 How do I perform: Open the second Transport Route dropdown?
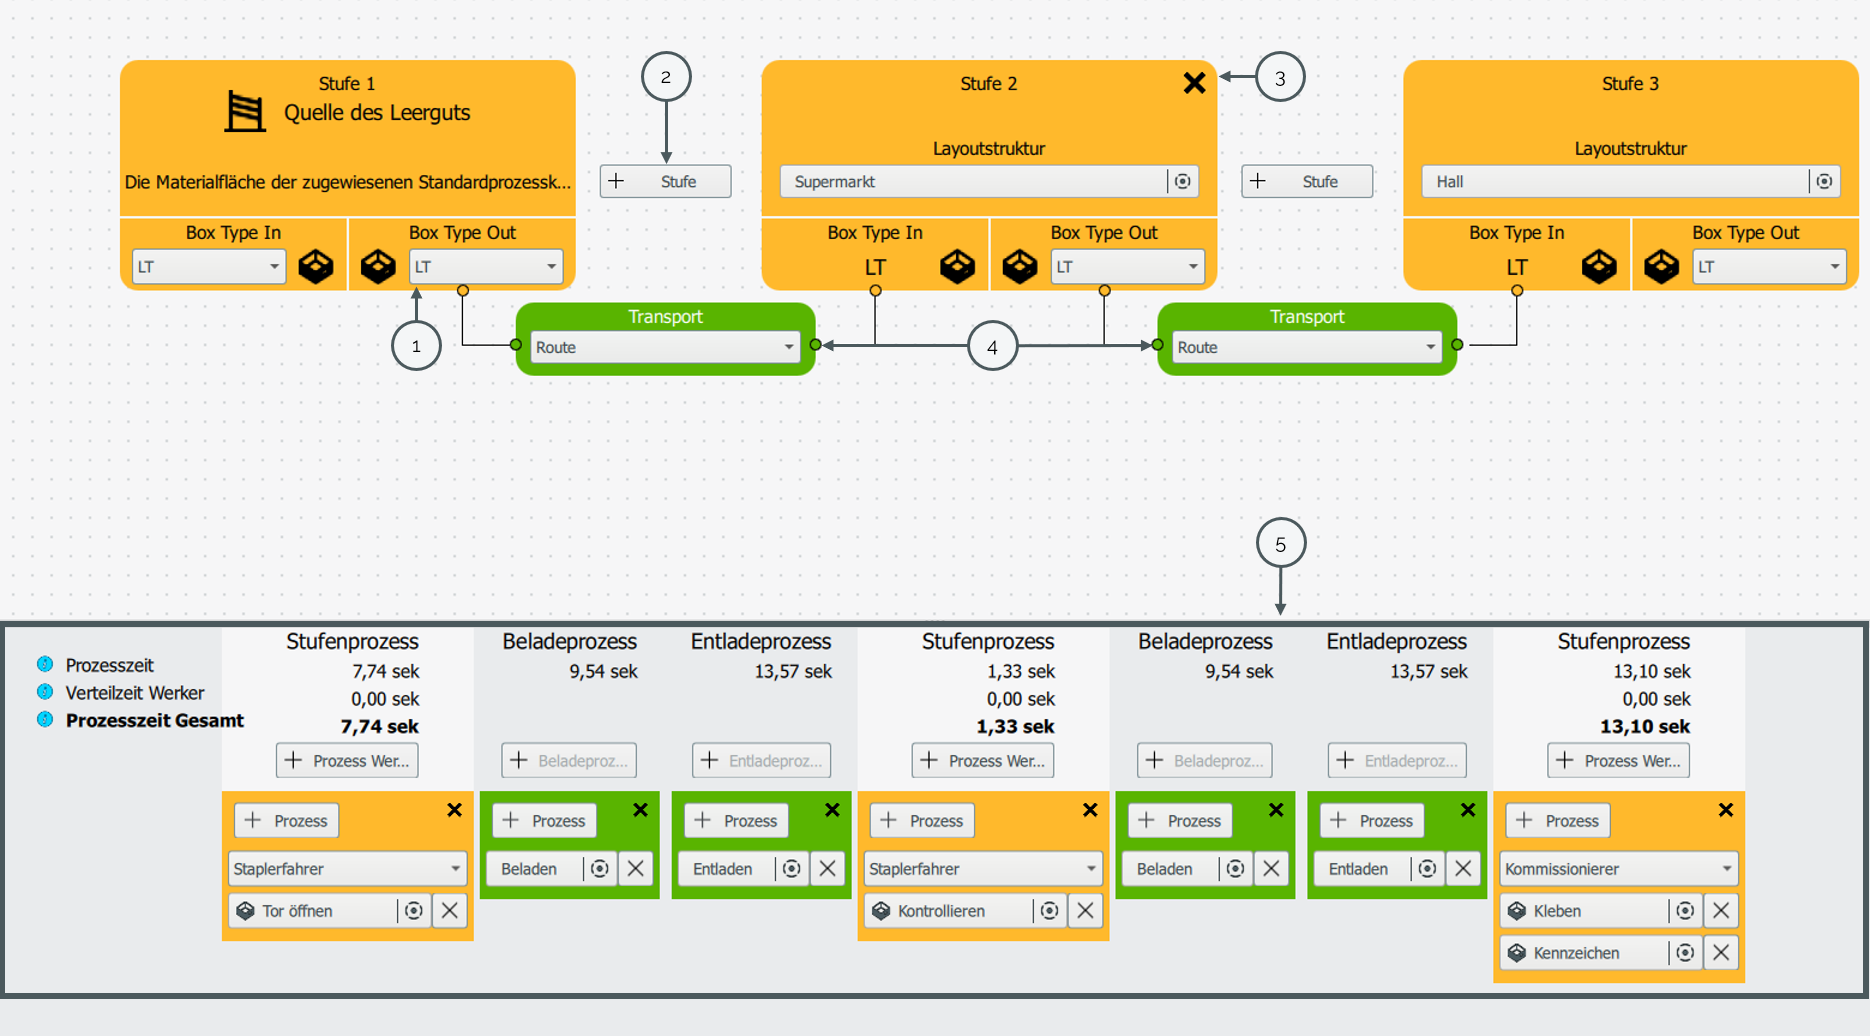coord(1307,347)
